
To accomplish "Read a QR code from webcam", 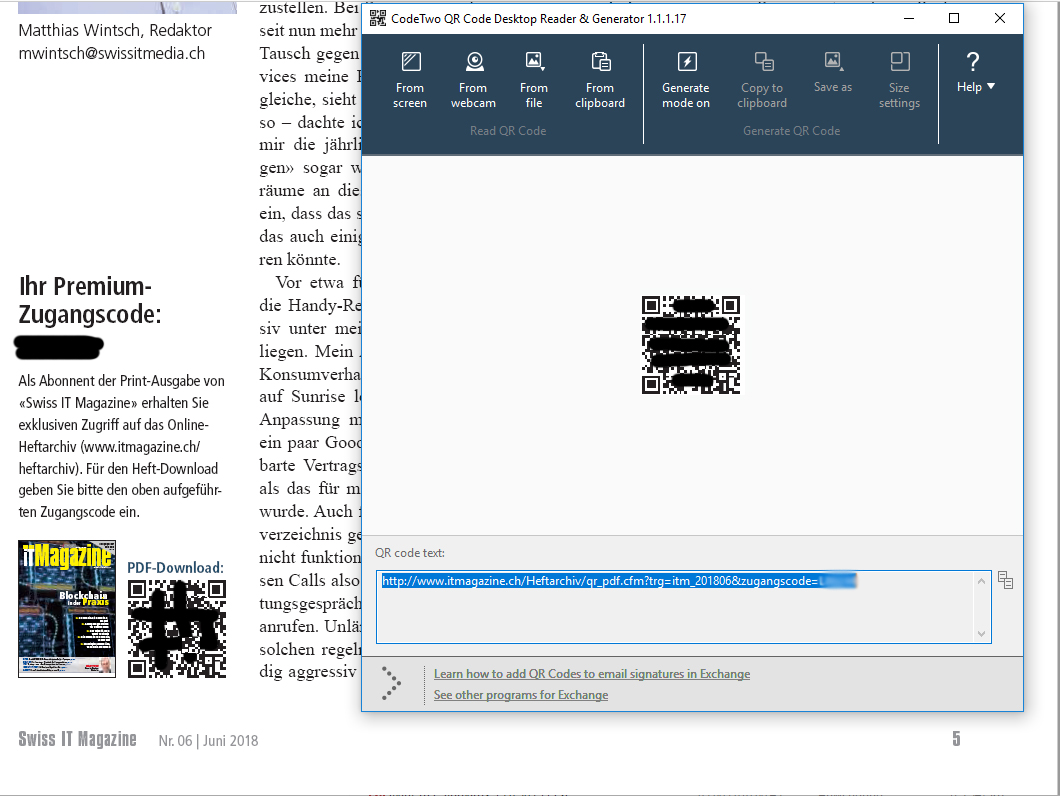I will [473, 80].
